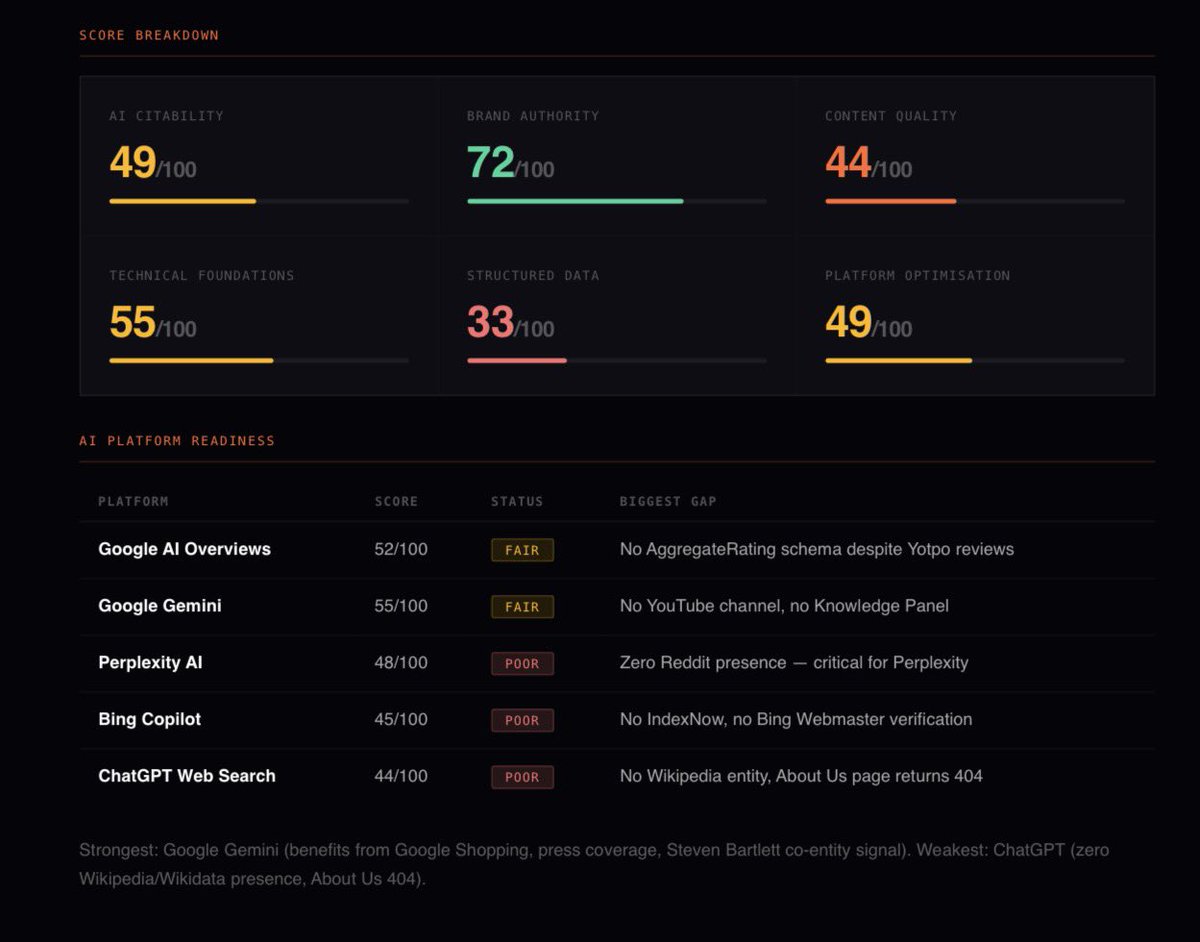
Task: Click the 52/100 score cell
Action: pyautogui.click(x=401, y=549)
